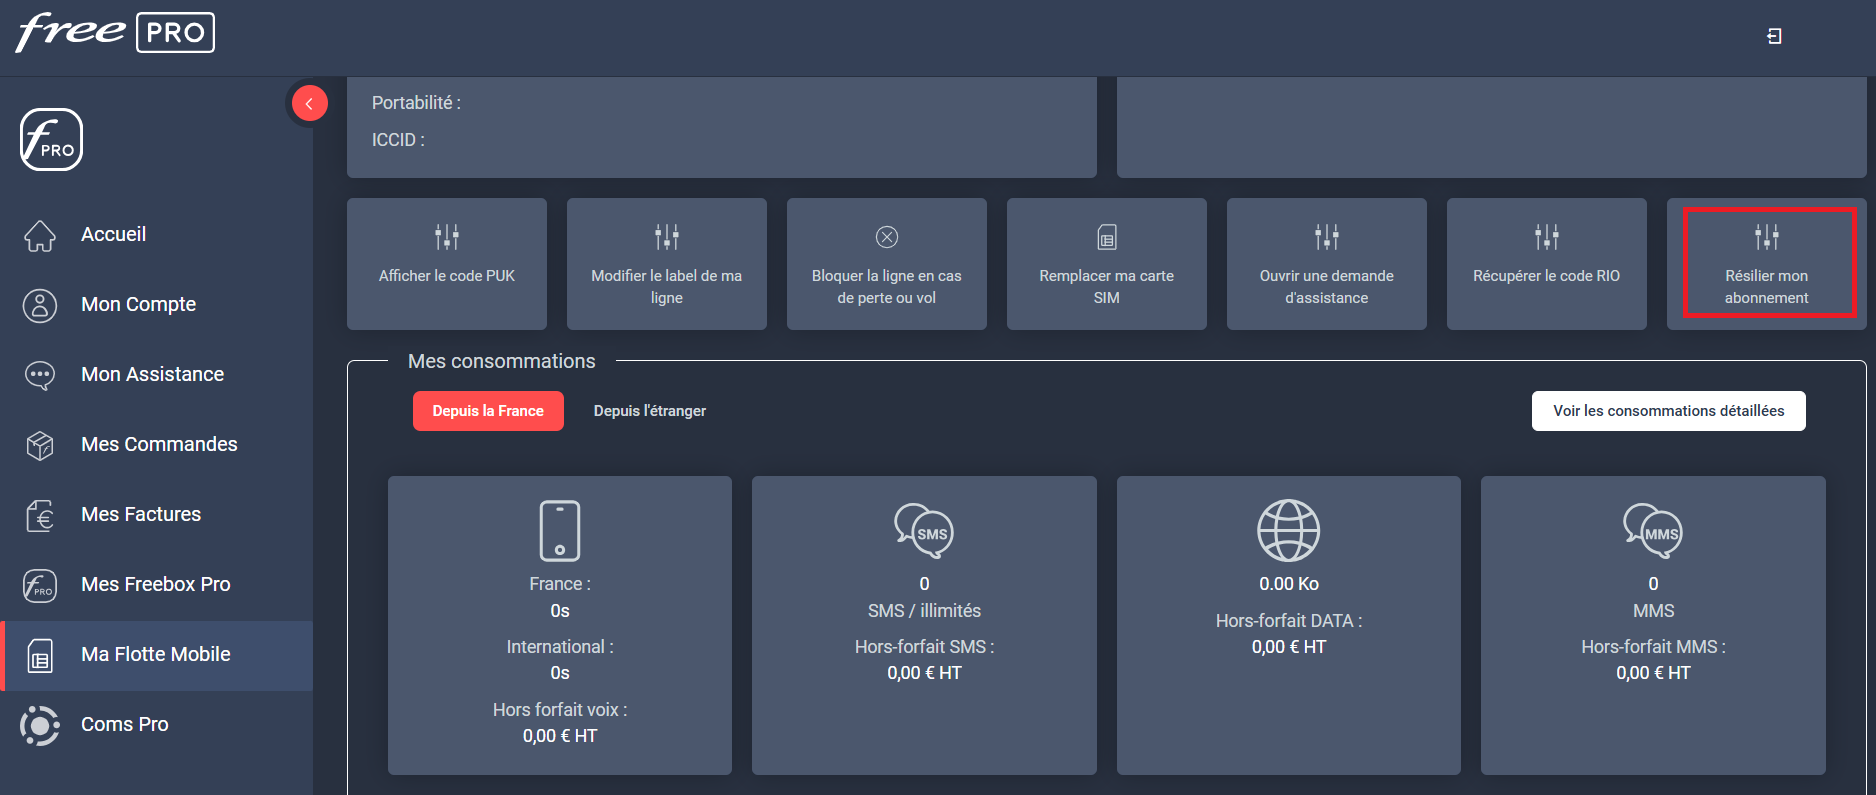The image size is (1876, 795).
Task: Click the Free Pro logo in header
Action: 115,32
